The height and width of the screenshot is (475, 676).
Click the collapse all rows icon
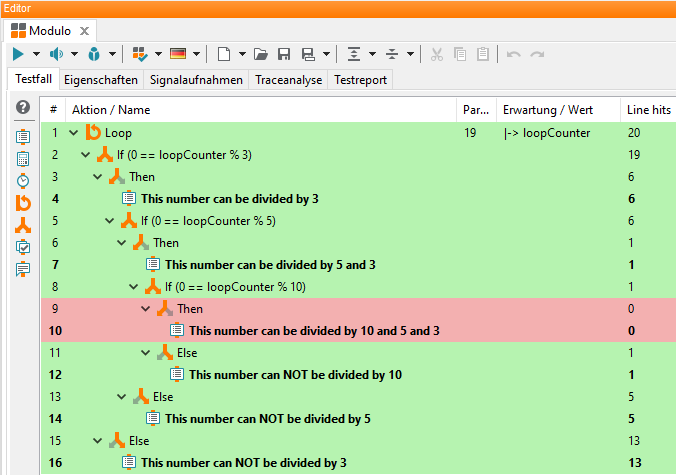392,54
